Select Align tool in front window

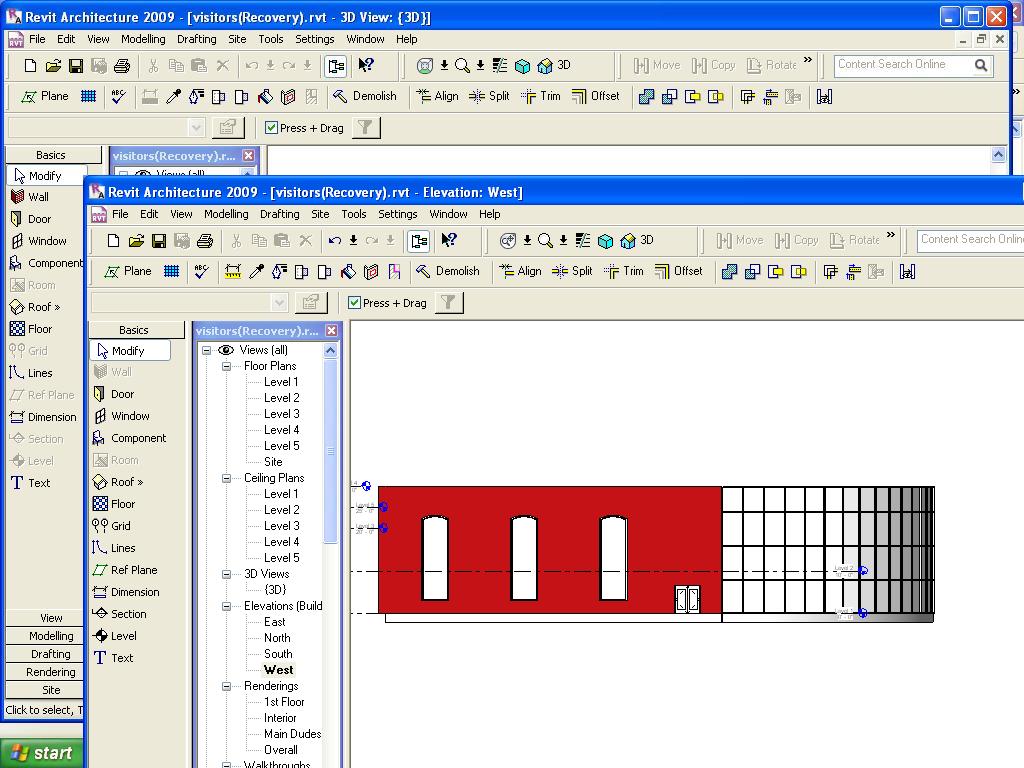click(520, 271)
